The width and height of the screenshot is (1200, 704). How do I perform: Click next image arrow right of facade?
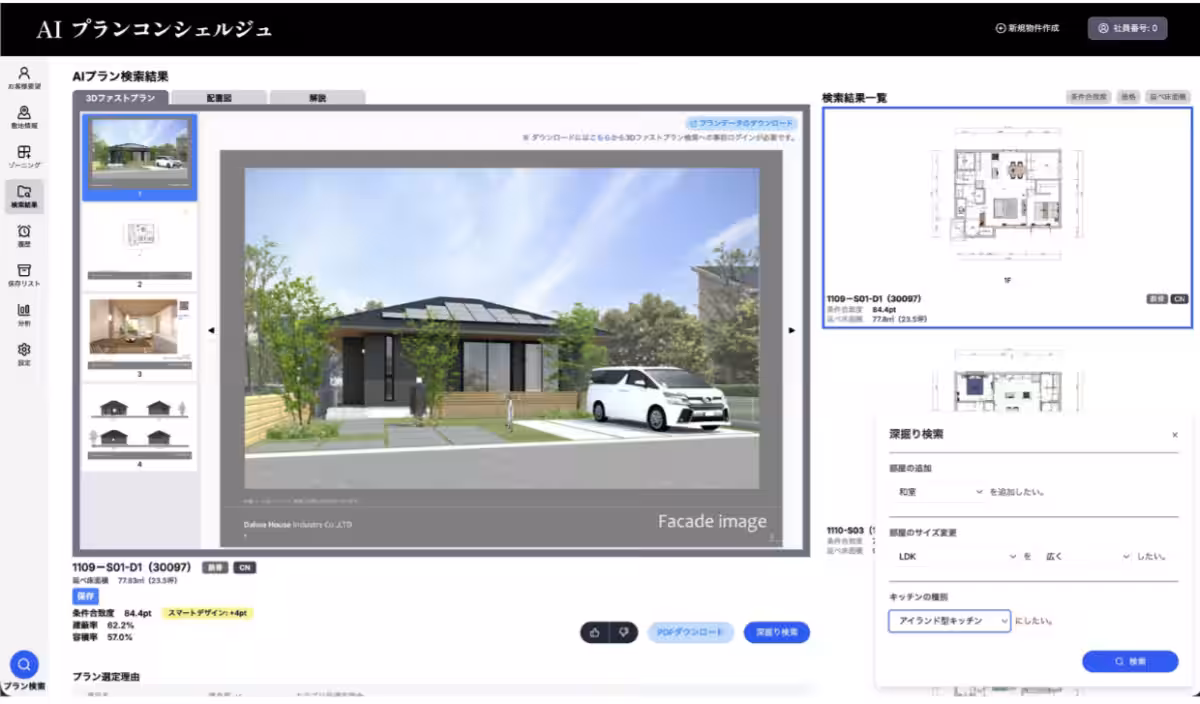(792, 330)
